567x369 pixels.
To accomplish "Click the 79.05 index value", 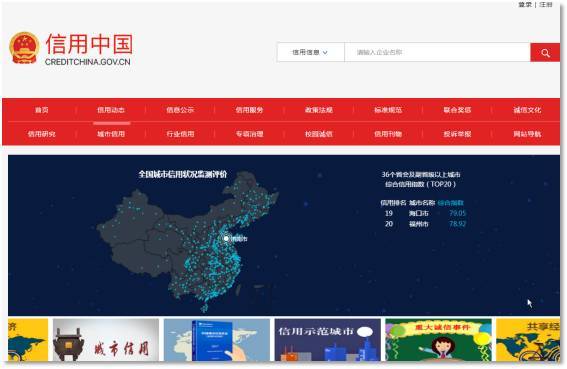I will 457,213.
